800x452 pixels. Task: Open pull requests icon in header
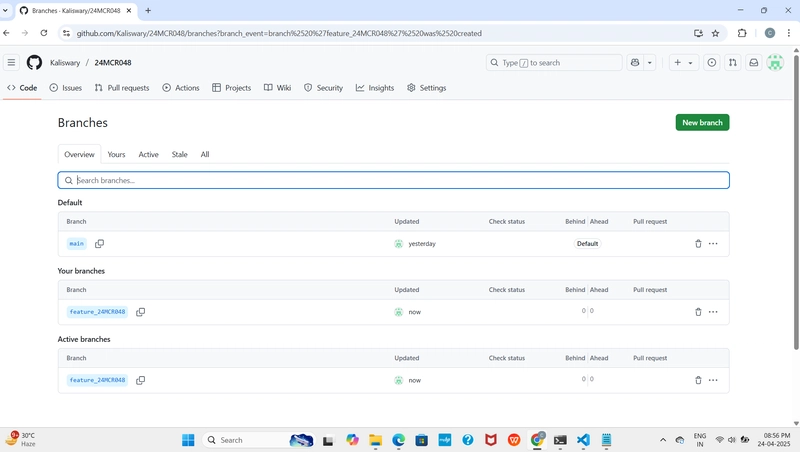click(x=733, y=63)
